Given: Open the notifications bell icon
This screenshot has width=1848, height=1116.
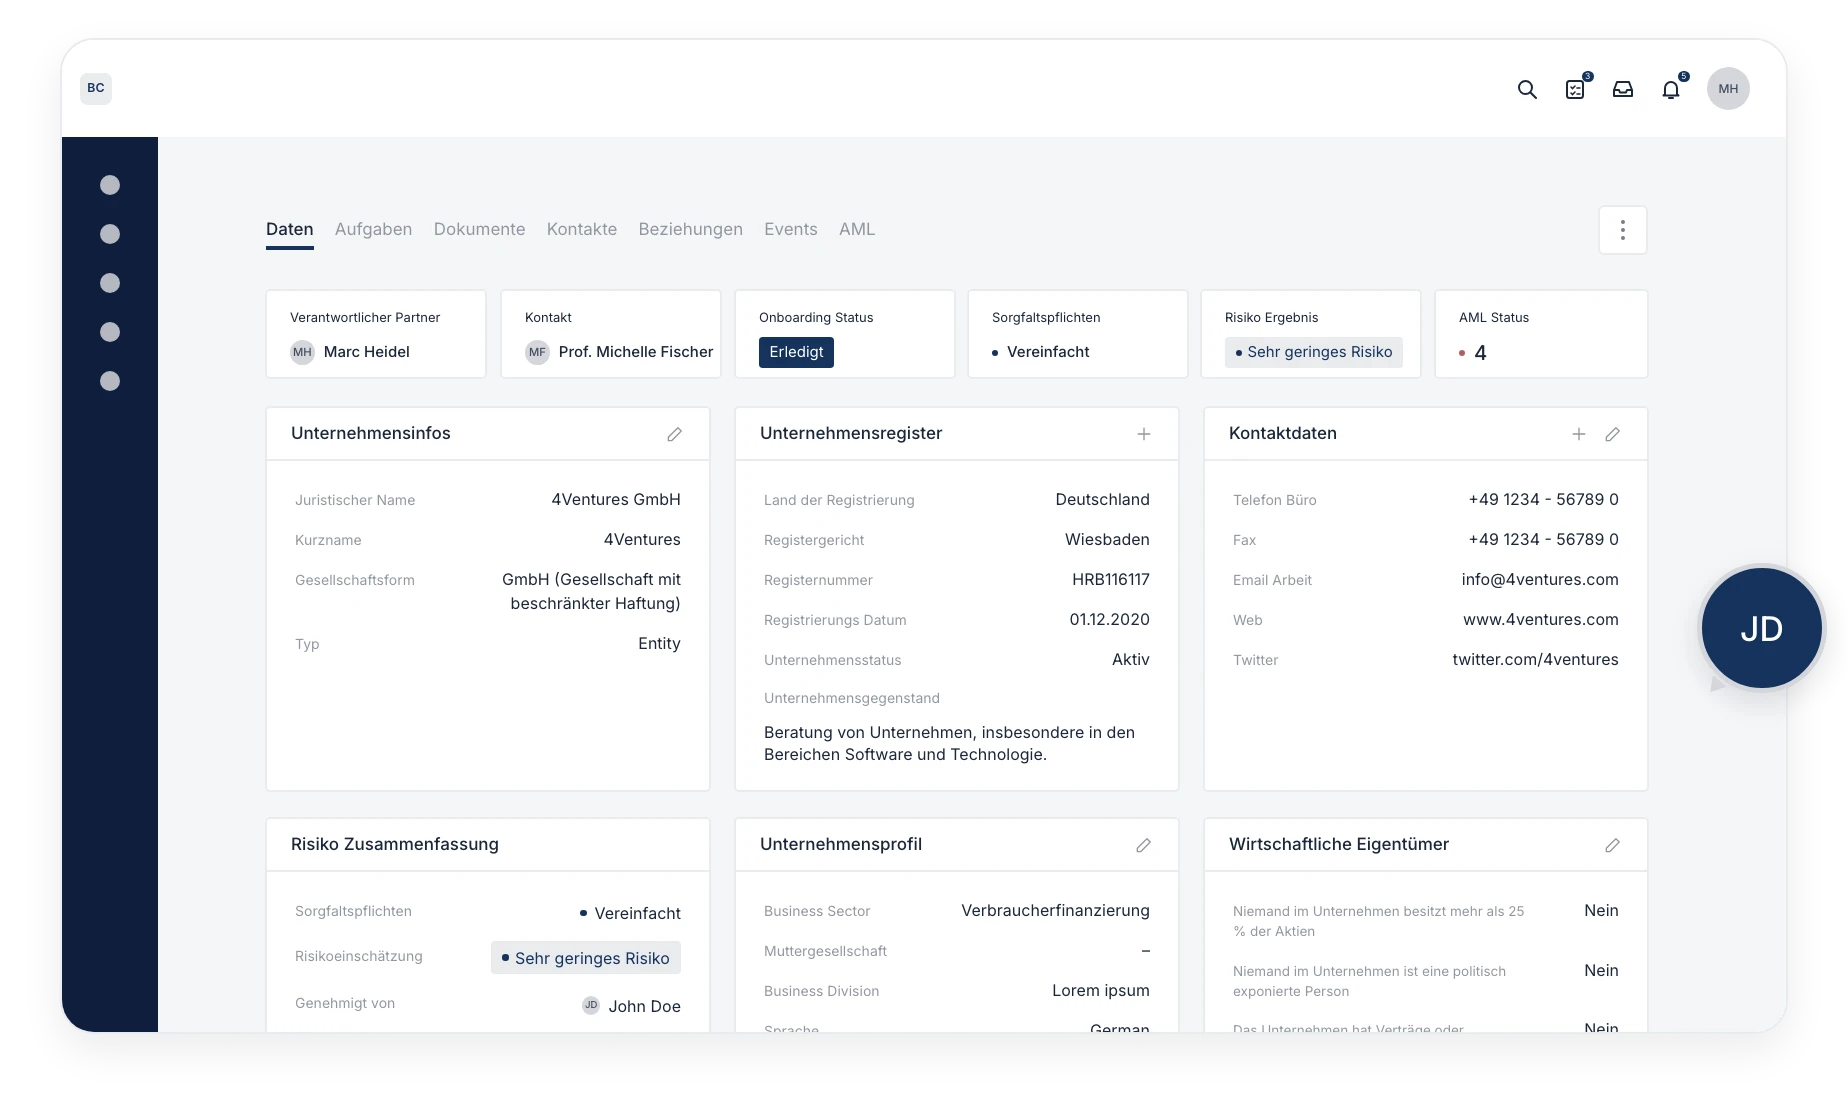Looking at the screenshot, I should pyautogui.click(x=1672, y=89).
